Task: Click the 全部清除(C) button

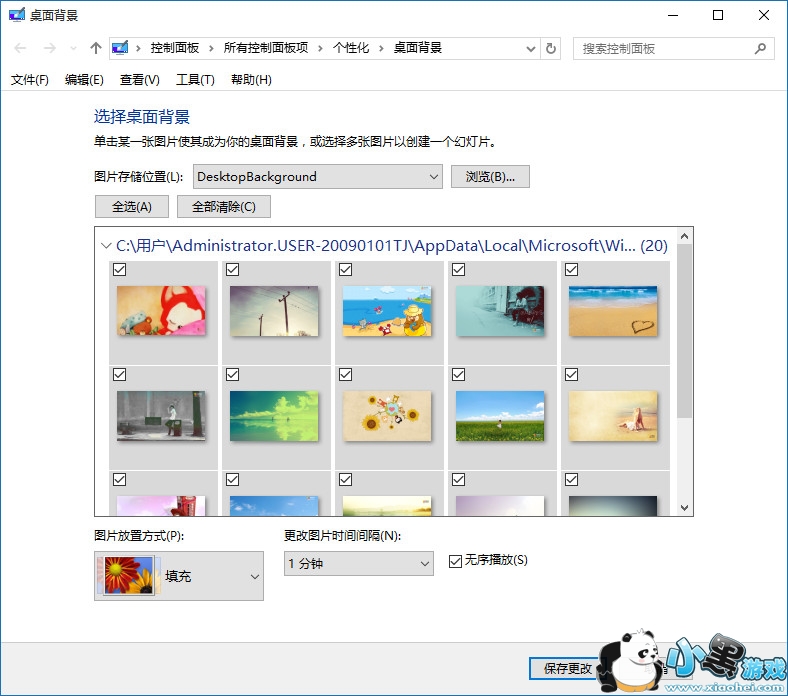Action: 224,207
